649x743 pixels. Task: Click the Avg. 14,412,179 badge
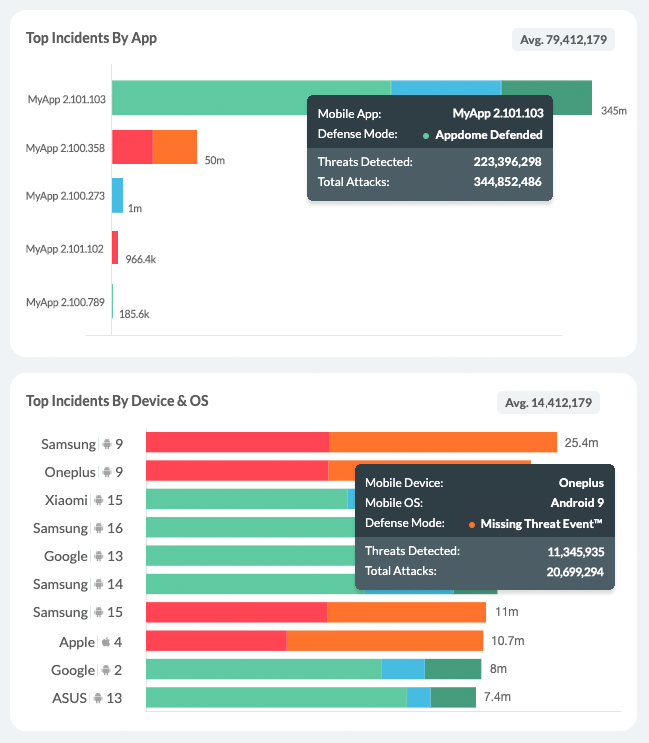click(548, 403)
